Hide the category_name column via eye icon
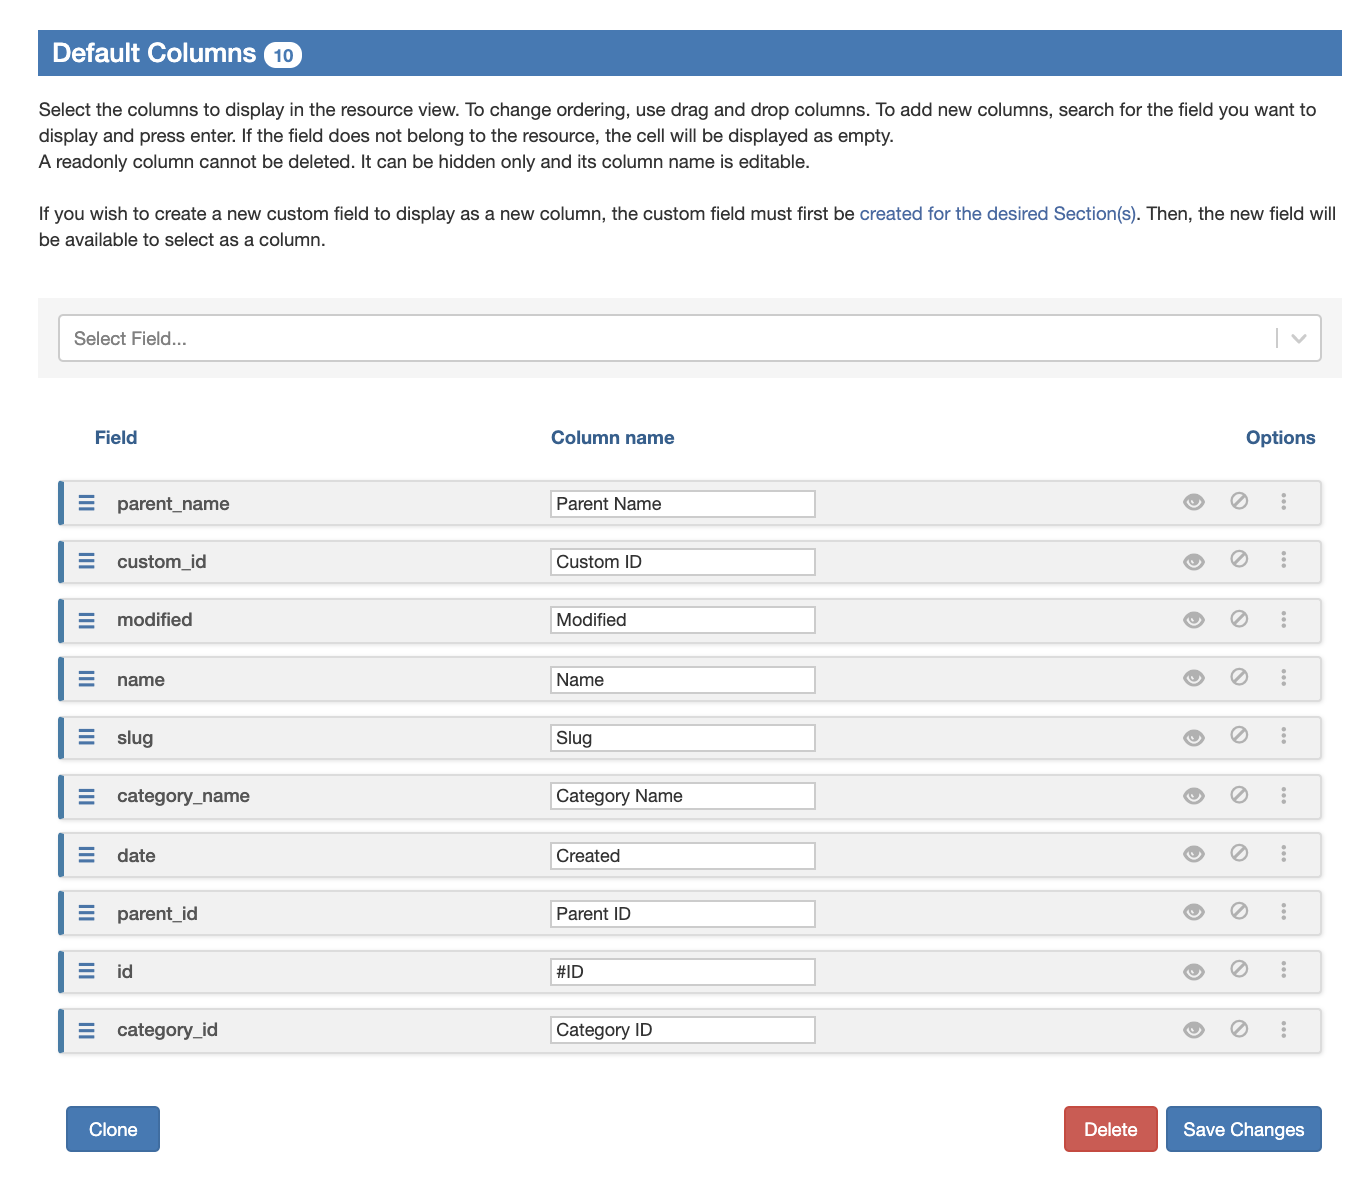Viewport: 1362px width, 1202px height. click(x=1193, y=796)
